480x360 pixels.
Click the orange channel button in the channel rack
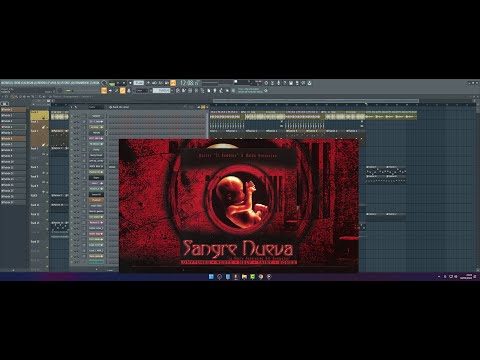pyautogui.click(x=96, y=200)
